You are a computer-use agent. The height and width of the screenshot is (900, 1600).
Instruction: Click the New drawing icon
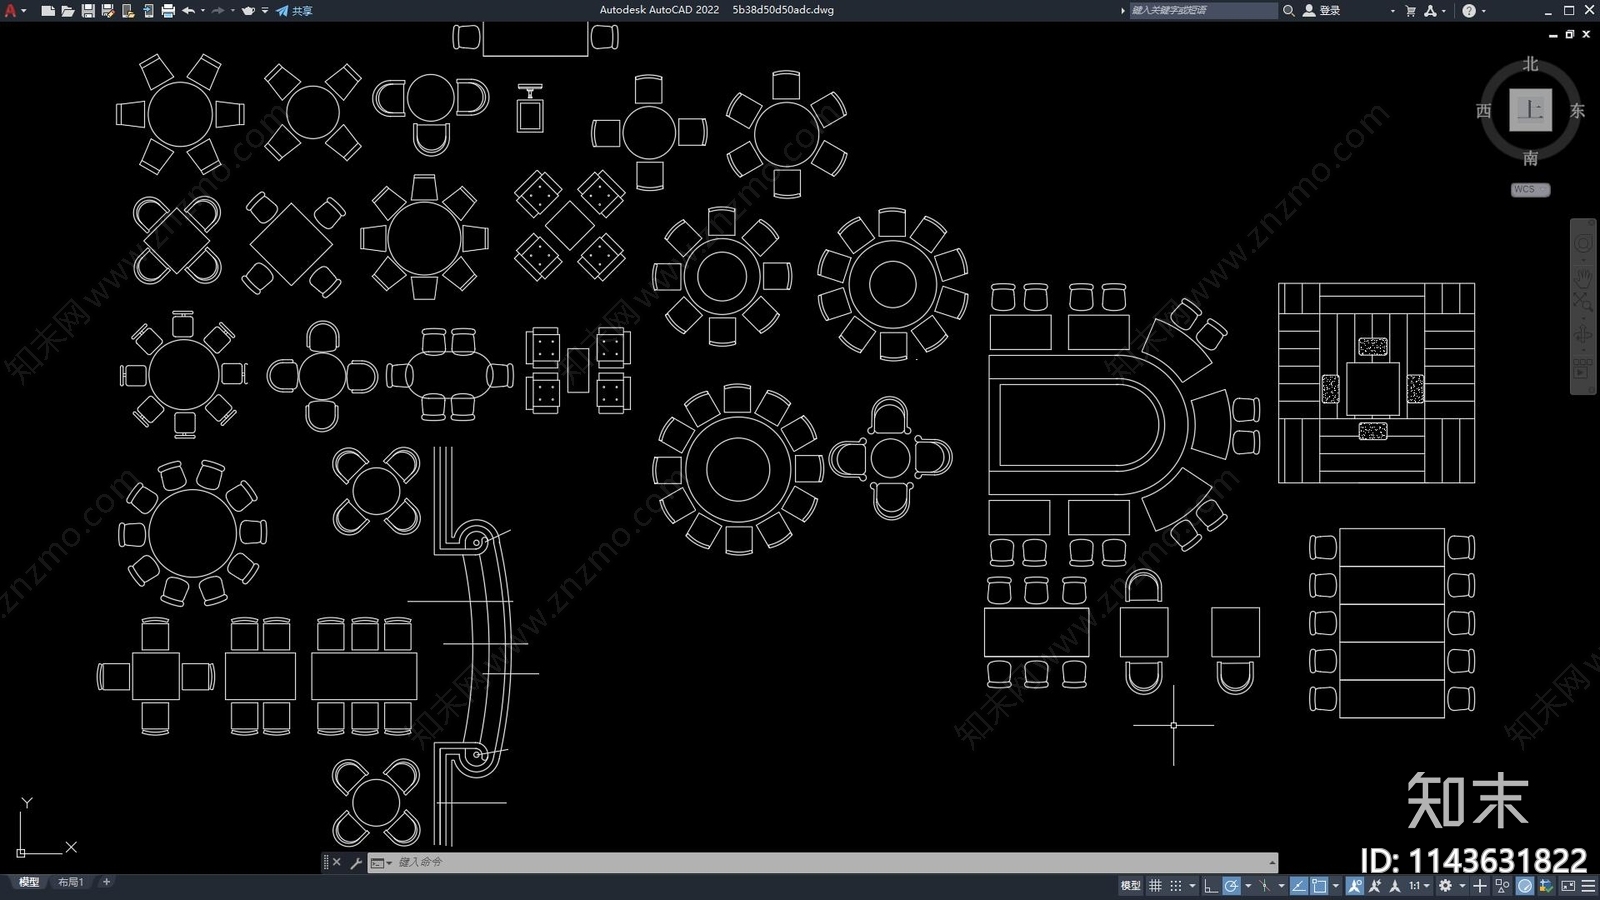[47, 11]
